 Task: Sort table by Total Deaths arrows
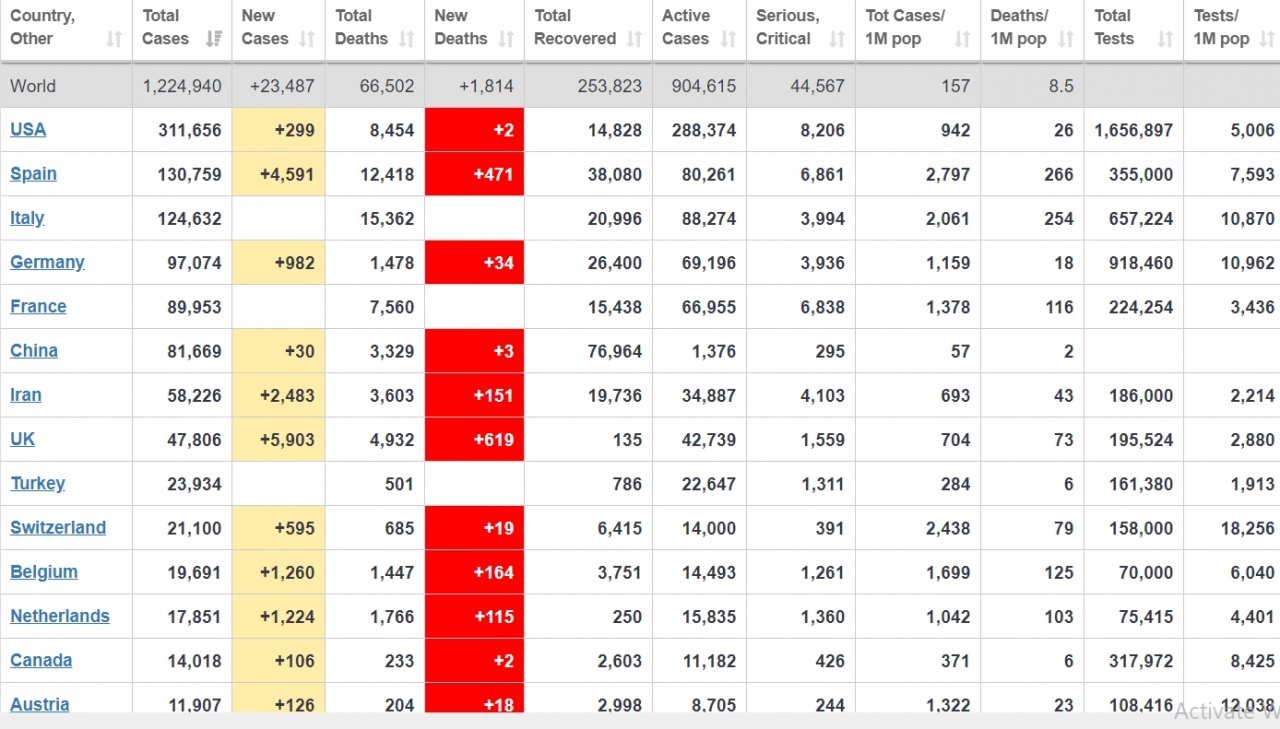tap(406, 39)
